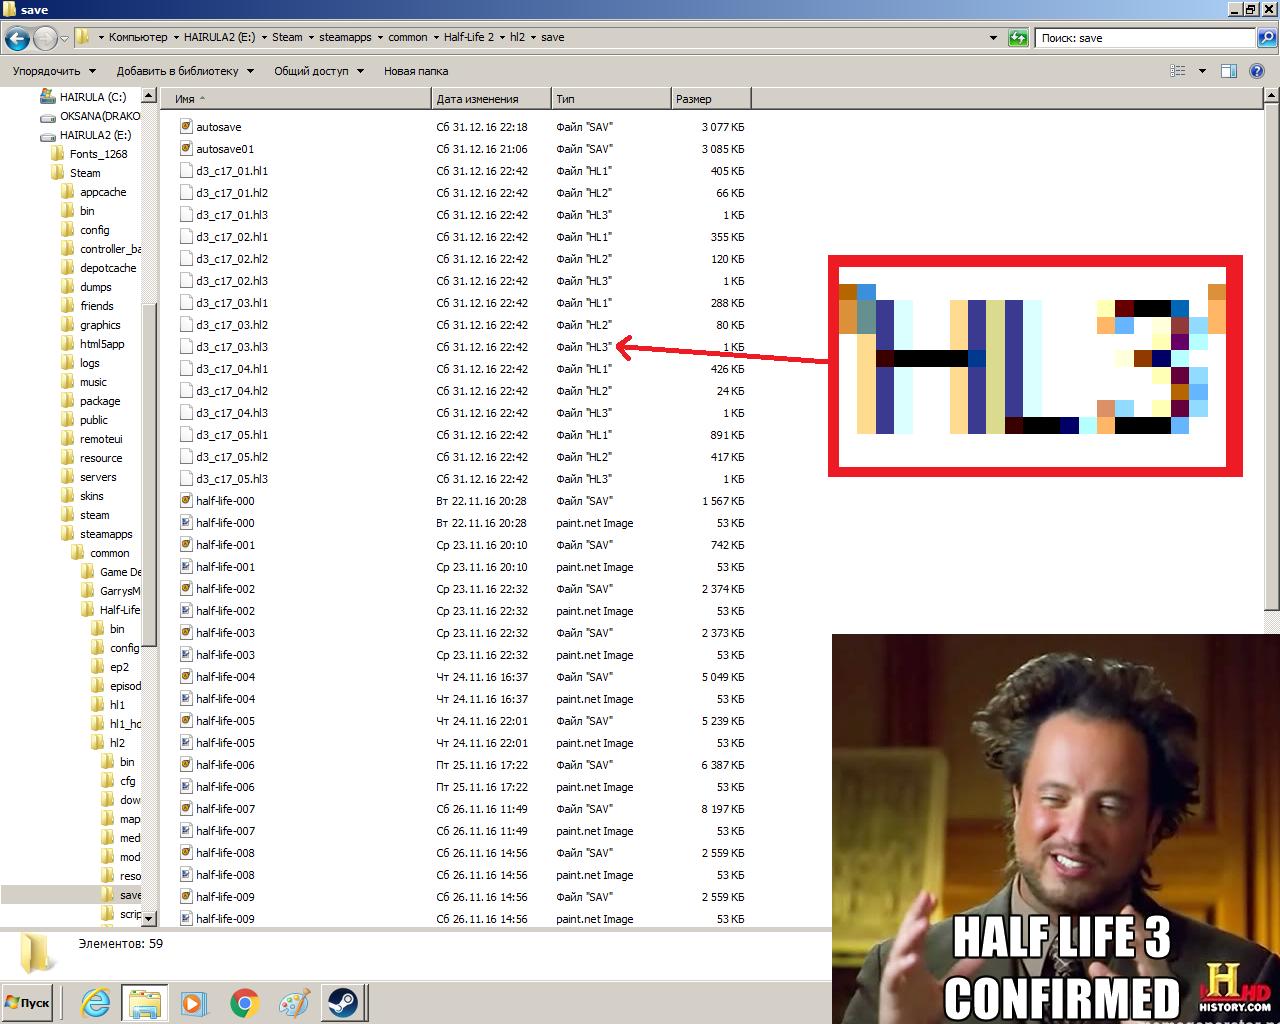Click the Forward navigation arrow button

click(45, 39)
